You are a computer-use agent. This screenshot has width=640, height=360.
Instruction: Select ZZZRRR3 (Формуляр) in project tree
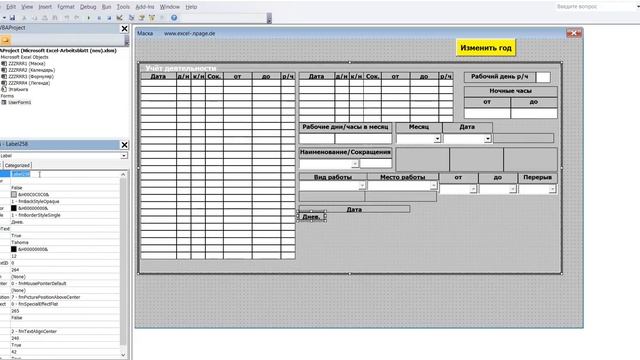tap(31, 76)
